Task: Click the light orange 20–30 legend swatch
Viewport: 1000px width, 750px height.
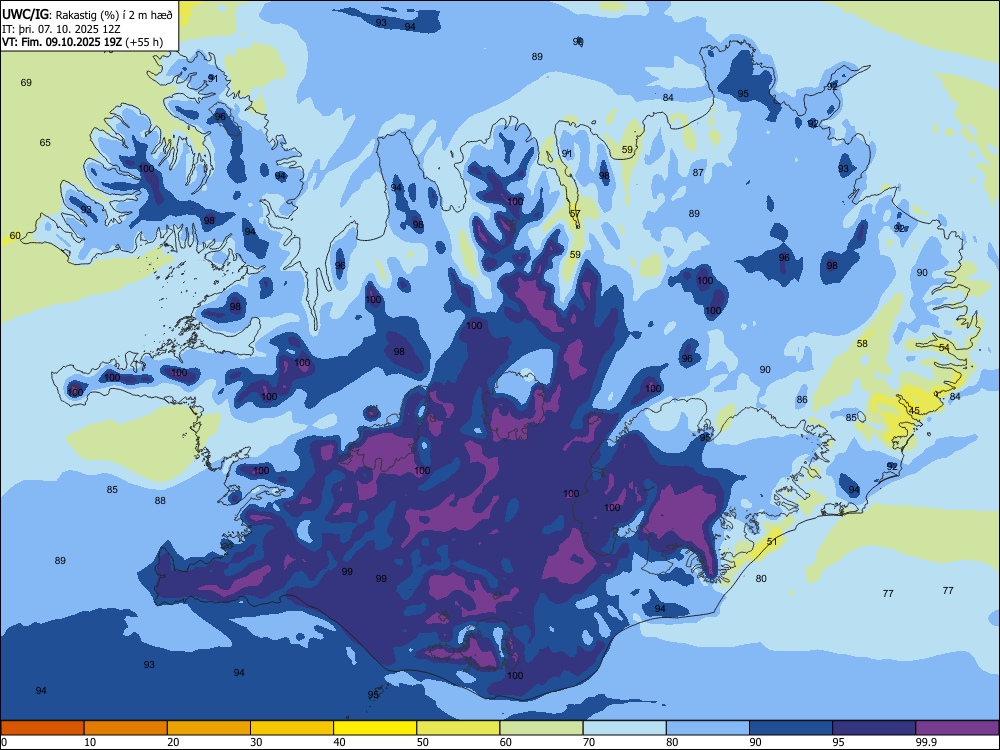Action: click(x=209, y=728)
